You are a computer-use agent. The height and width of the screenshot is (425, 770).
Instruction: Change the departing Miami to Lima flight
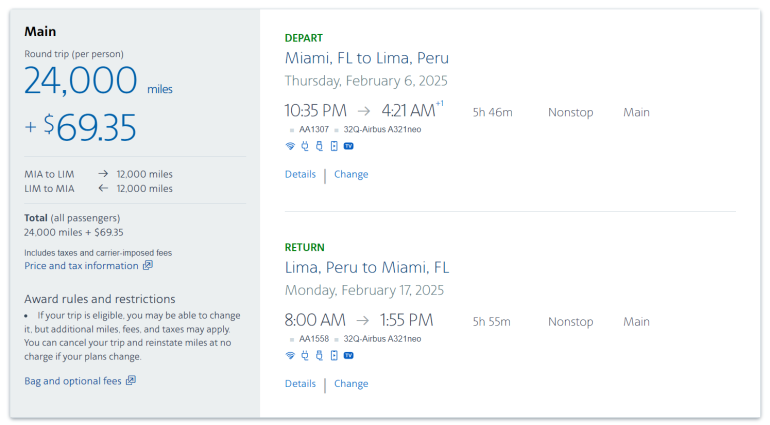click(351, 174)
